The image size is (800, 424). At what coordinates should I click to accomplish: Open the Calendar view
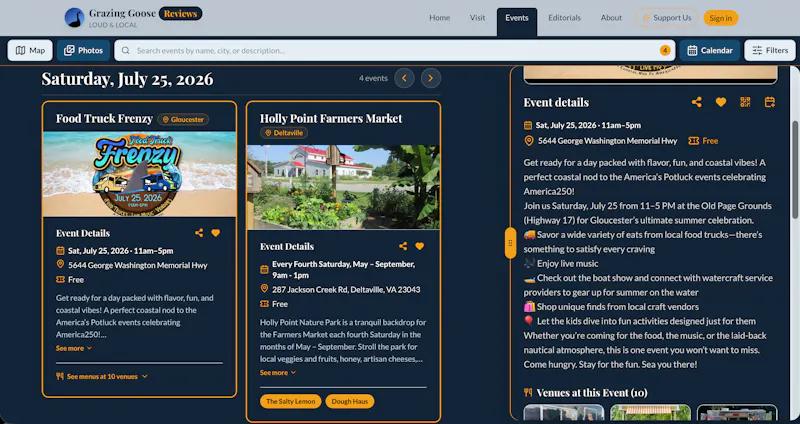point(710,51)
